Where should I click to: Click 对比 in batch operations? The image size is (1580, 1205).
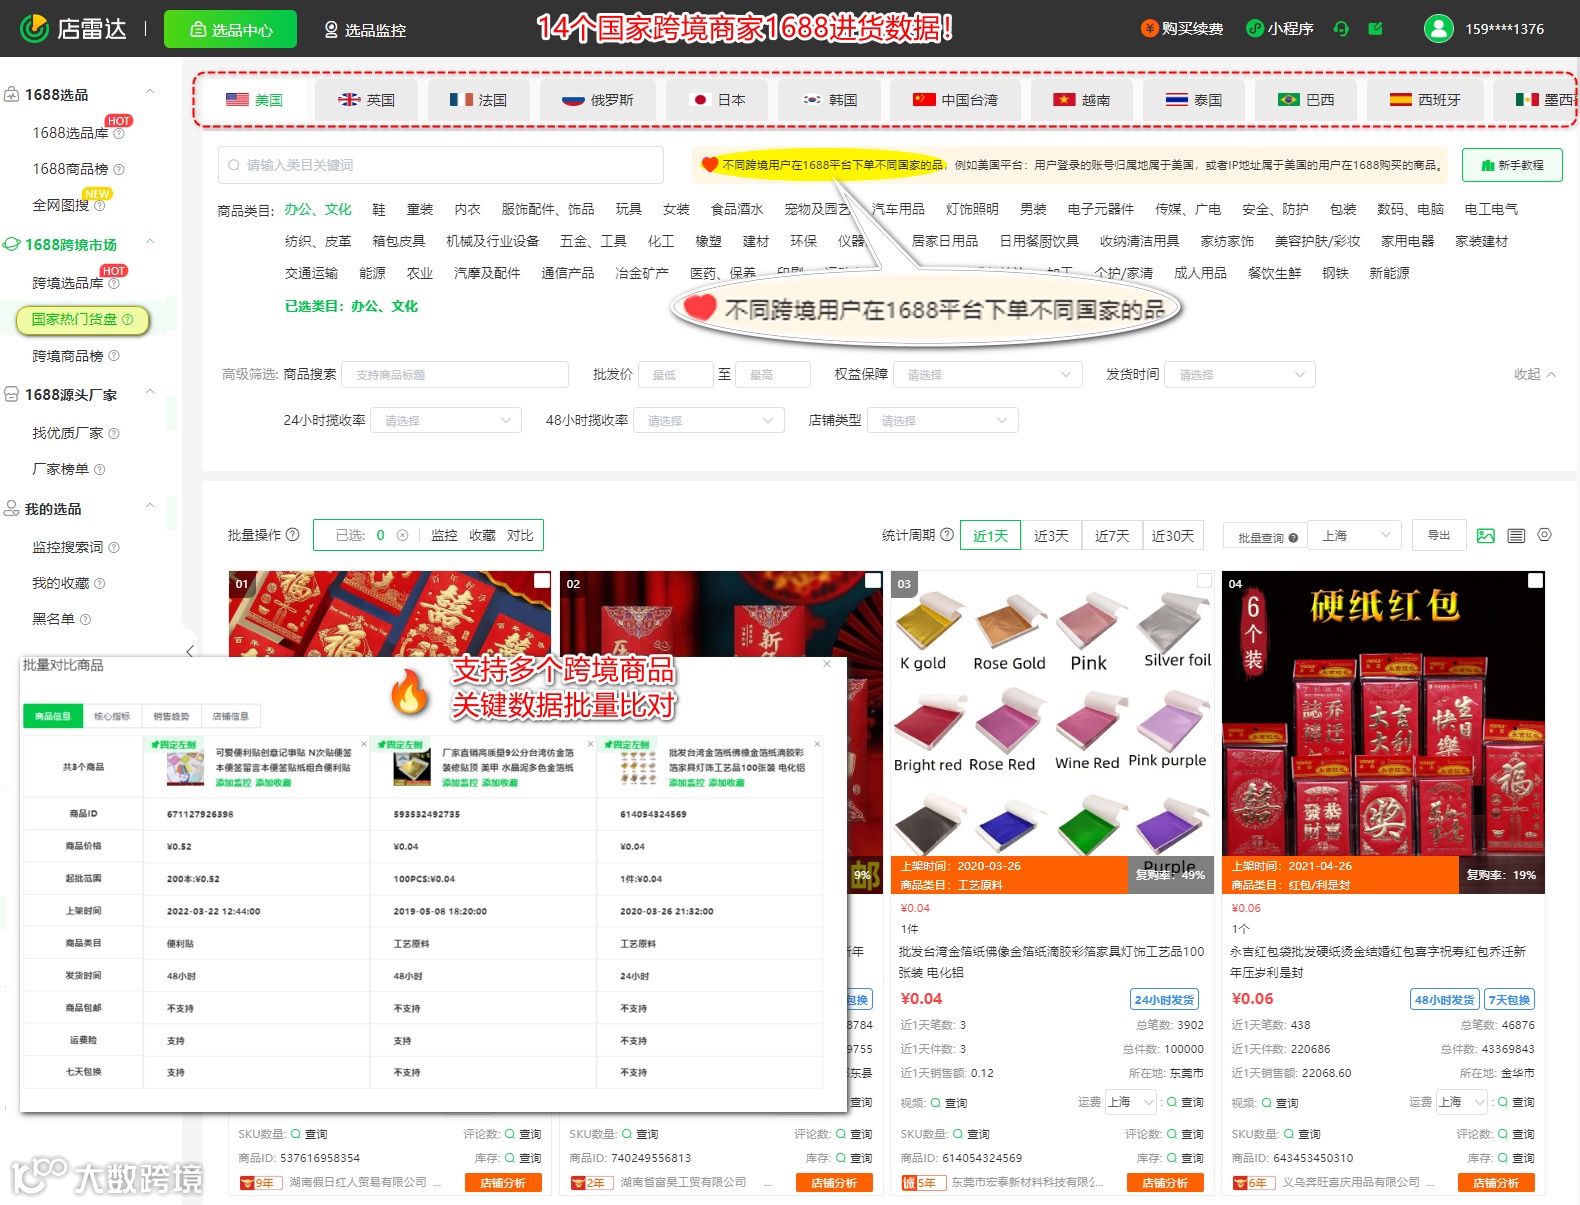520,535
